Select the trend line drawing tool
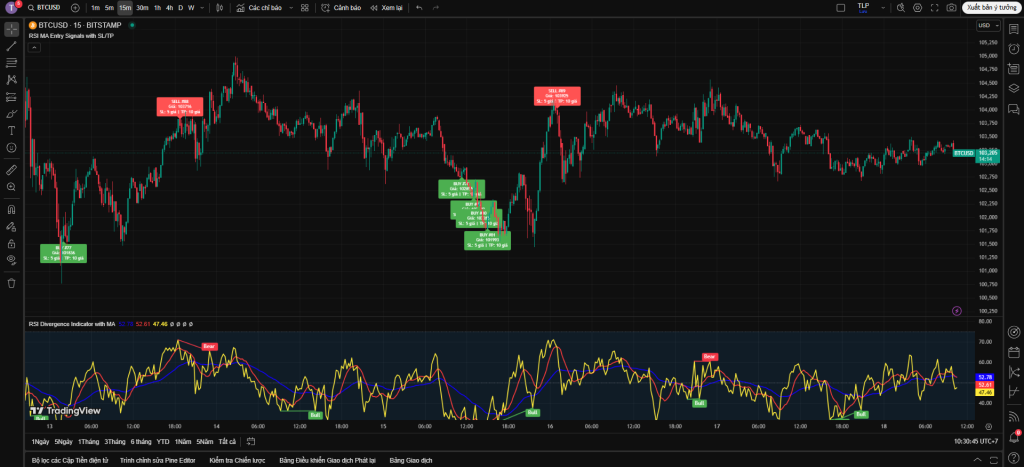1024x467 pixels. point(11,45)
